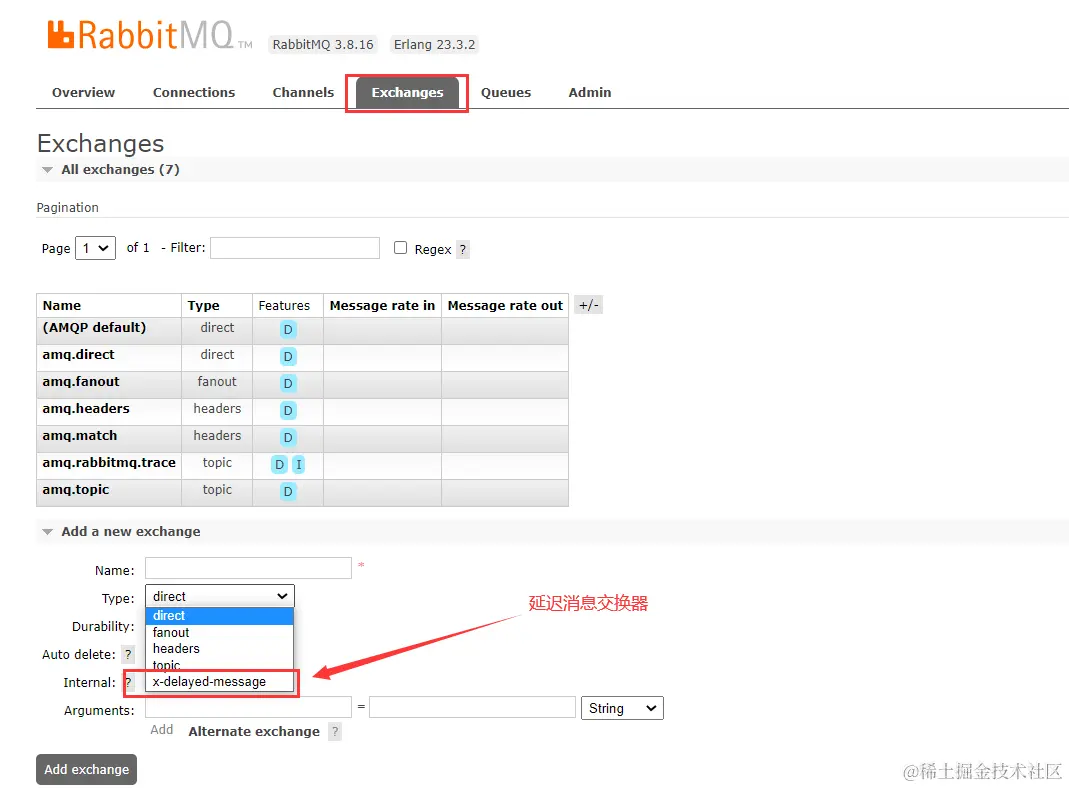Image resolution: width=1069 pixels, height=788 pixels.
Task: Select headers in the type list
Action: coord(220,649)
